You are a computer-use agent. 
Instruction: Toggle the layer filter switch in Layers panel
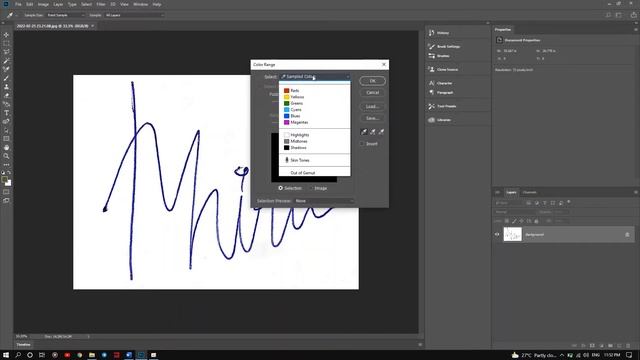[x=569, y=202]
